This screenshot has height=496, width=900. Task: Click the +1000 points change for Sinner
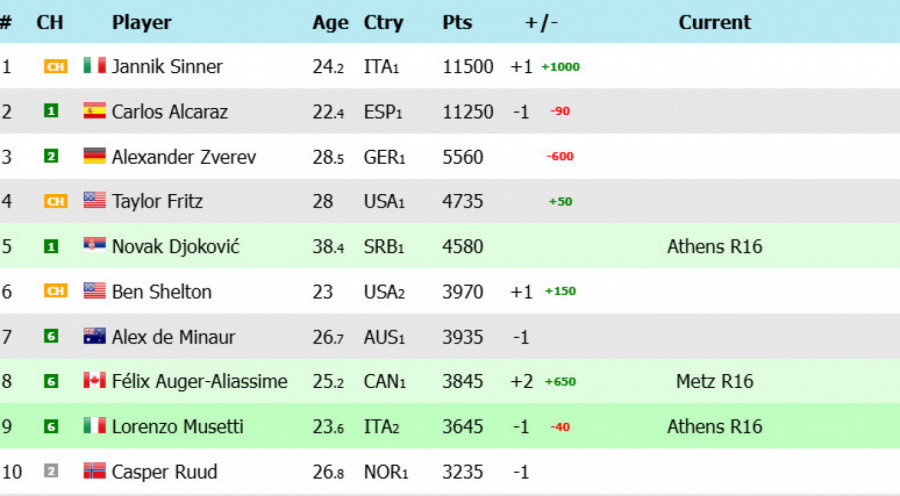pos(560,67)
